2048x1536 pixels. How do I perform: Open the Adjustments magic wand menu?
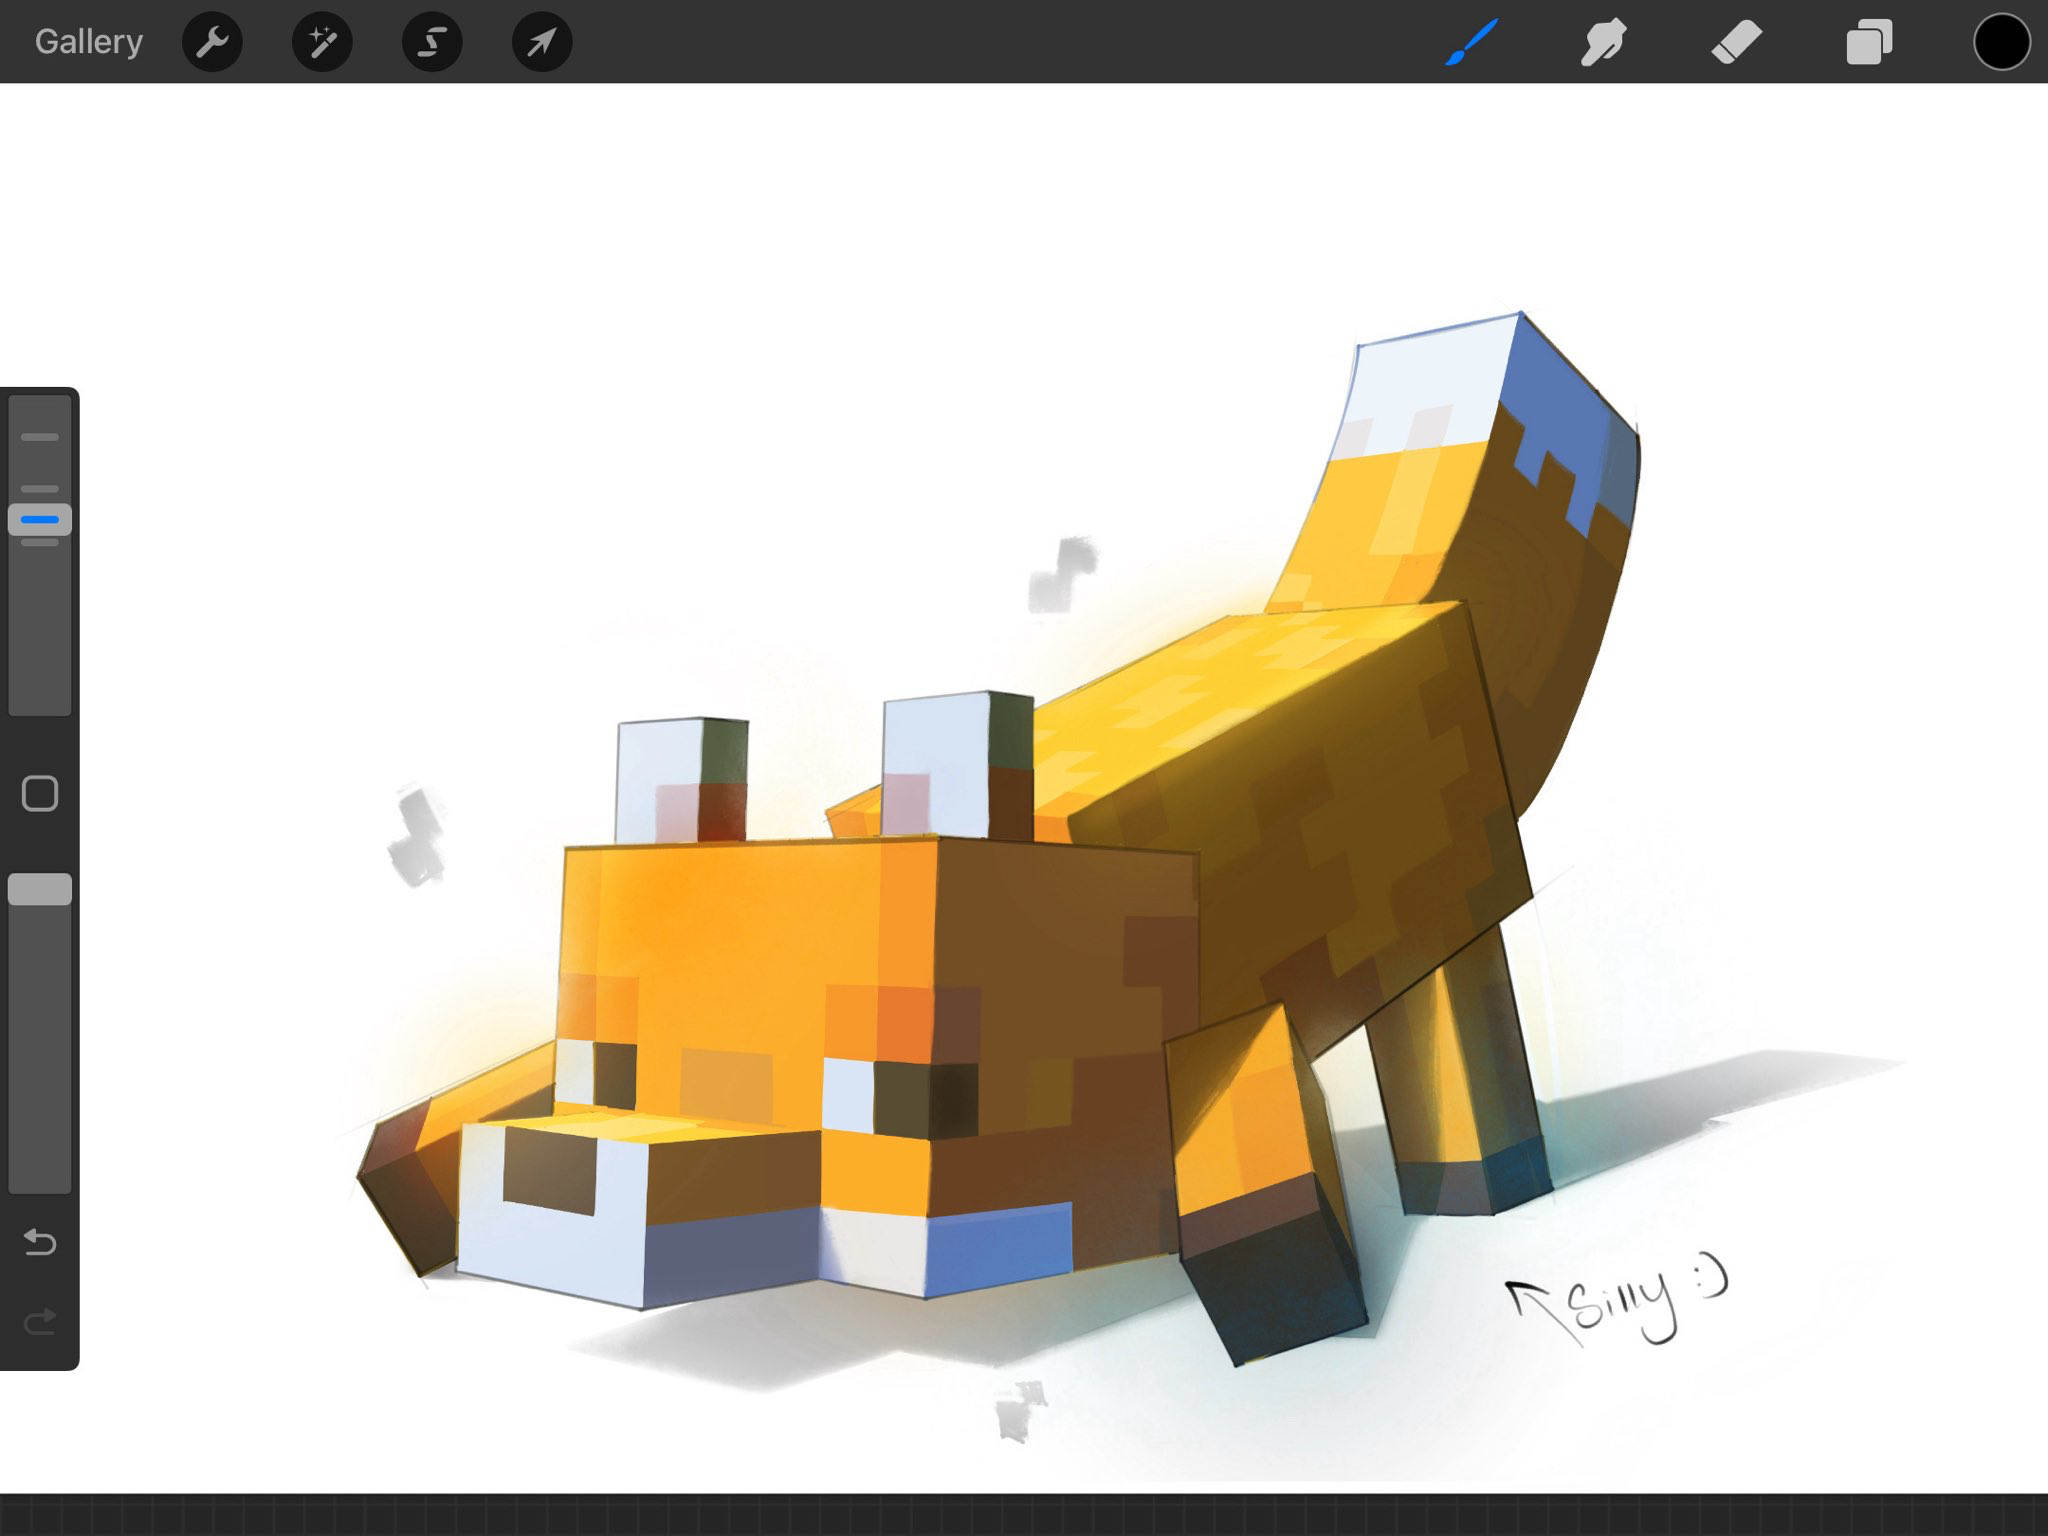click(322, 42)
